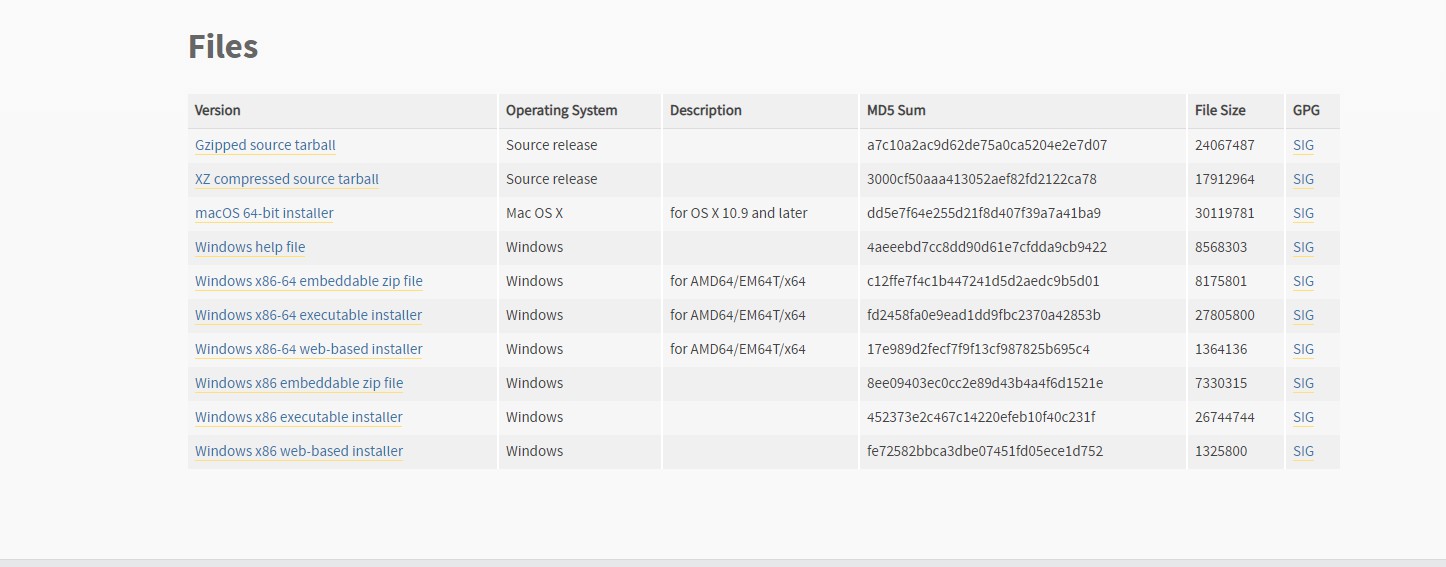Click 'Source release' in XZ compressed row
The height and width of the screenshot is (567, 1446).
(551, 179)
